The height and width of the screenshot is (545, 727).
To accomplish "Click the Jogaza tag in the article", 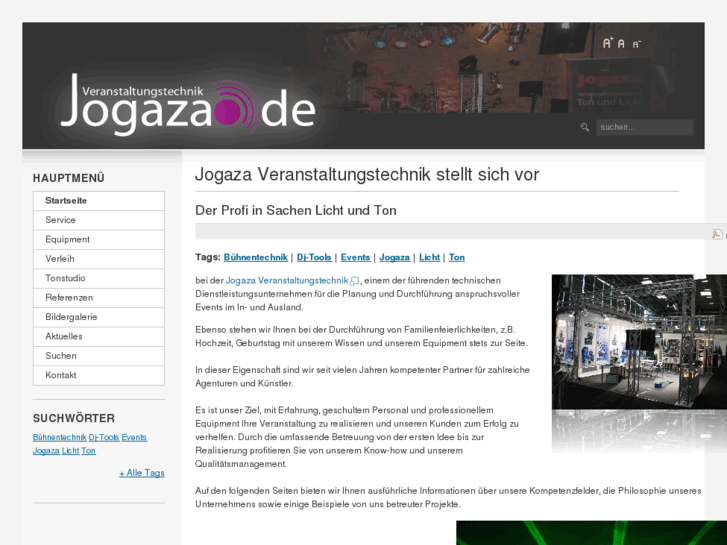I will [x=395, y=257].
